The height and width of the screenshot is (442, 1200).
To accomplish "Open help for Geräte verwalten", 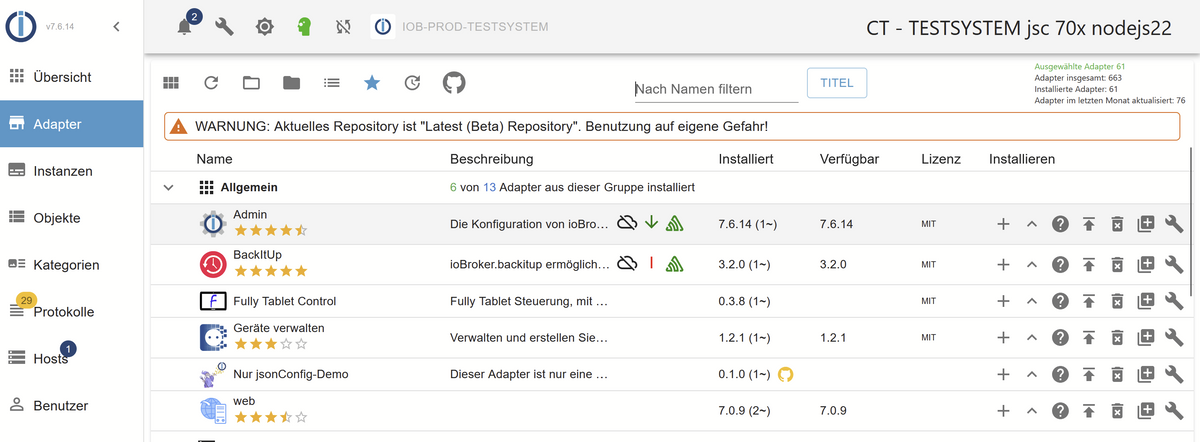I will click(x=1061, y=338).
